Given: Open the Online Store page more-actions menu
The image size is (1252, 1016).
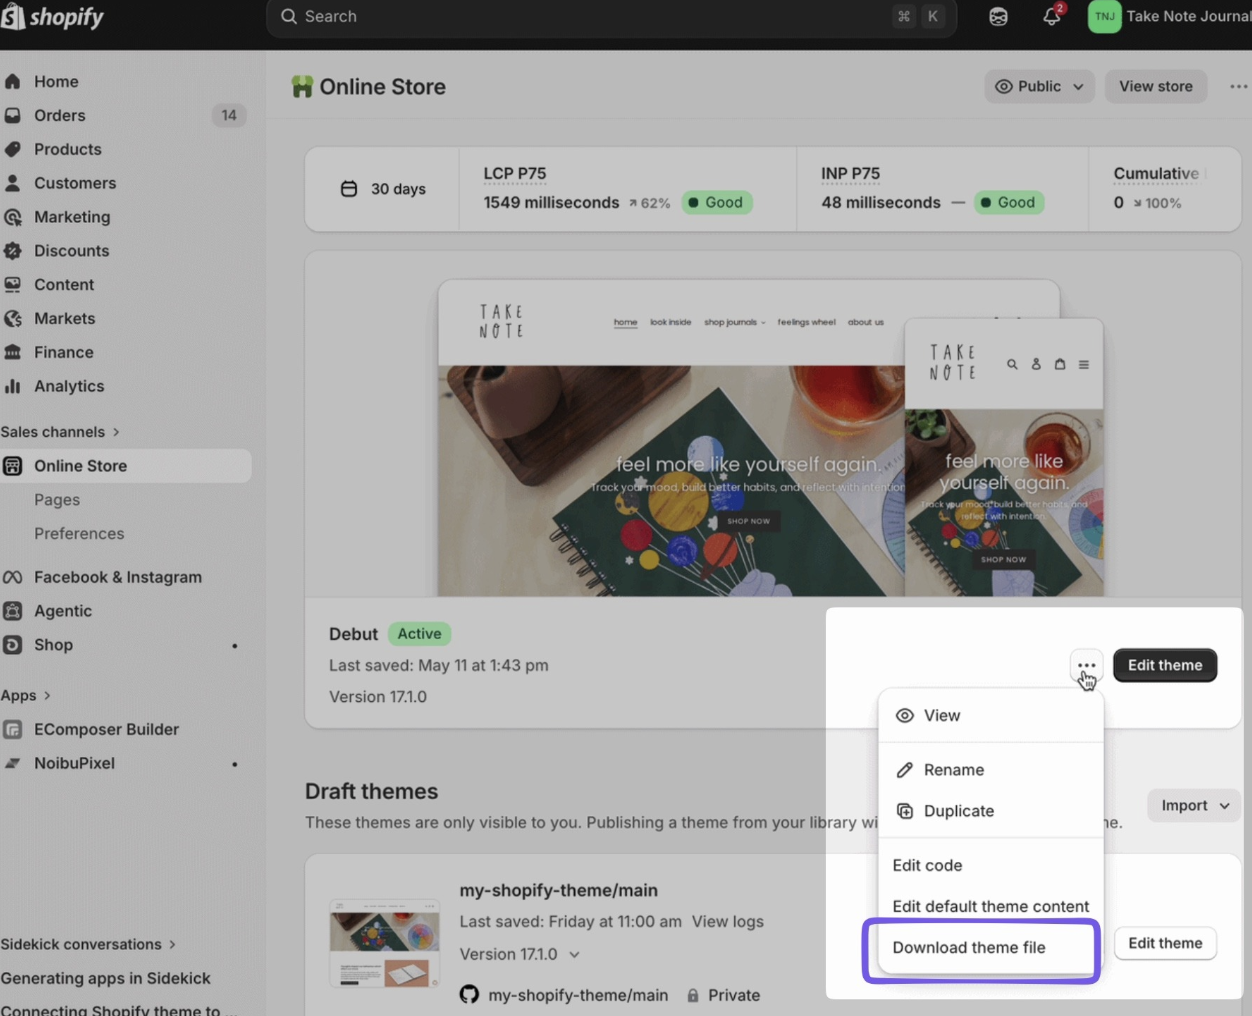Looking at the screenshot, I should (1238, 87).
